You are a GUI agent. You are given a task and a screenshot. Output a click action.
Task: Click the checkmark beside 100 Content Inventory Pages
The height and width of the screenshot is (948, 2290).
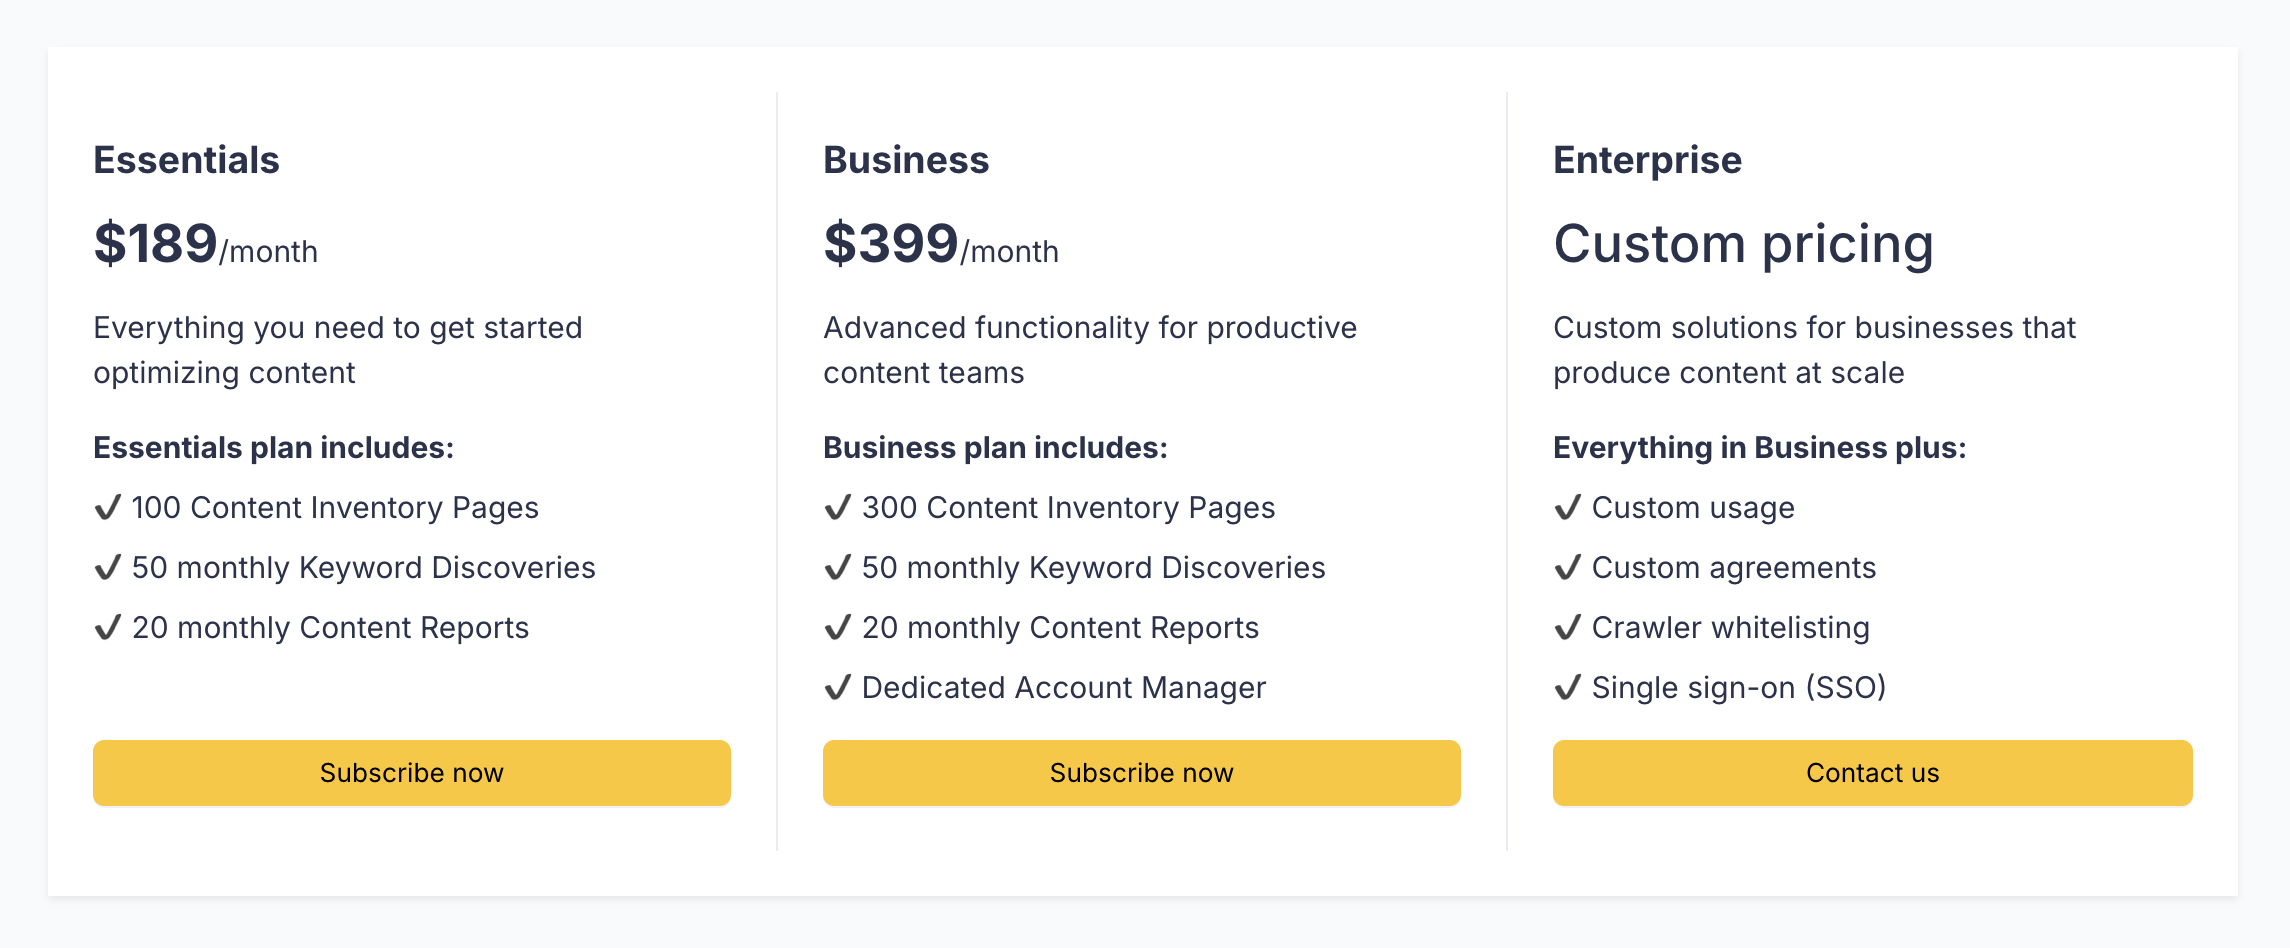(x=108, y=508)
